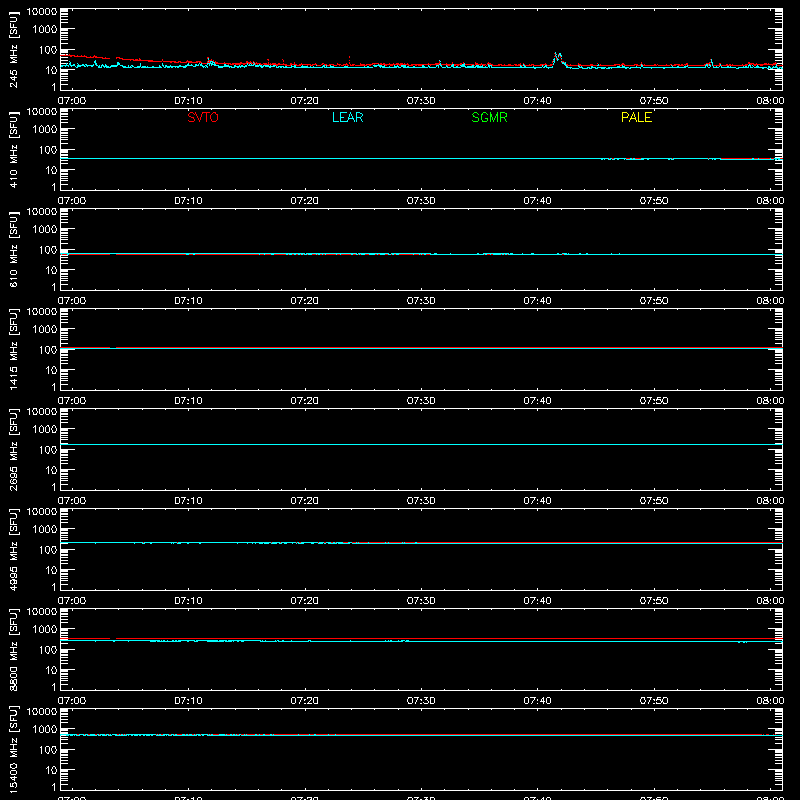
Task: Select the 245 MHz [SFU] axis title
Action: click(x=14, y=49)
